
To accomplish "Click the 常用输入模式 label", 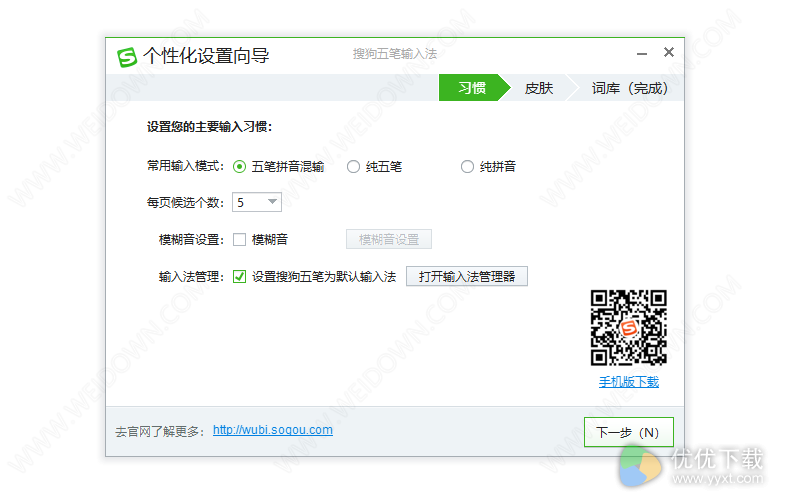I will pos(185,166).
